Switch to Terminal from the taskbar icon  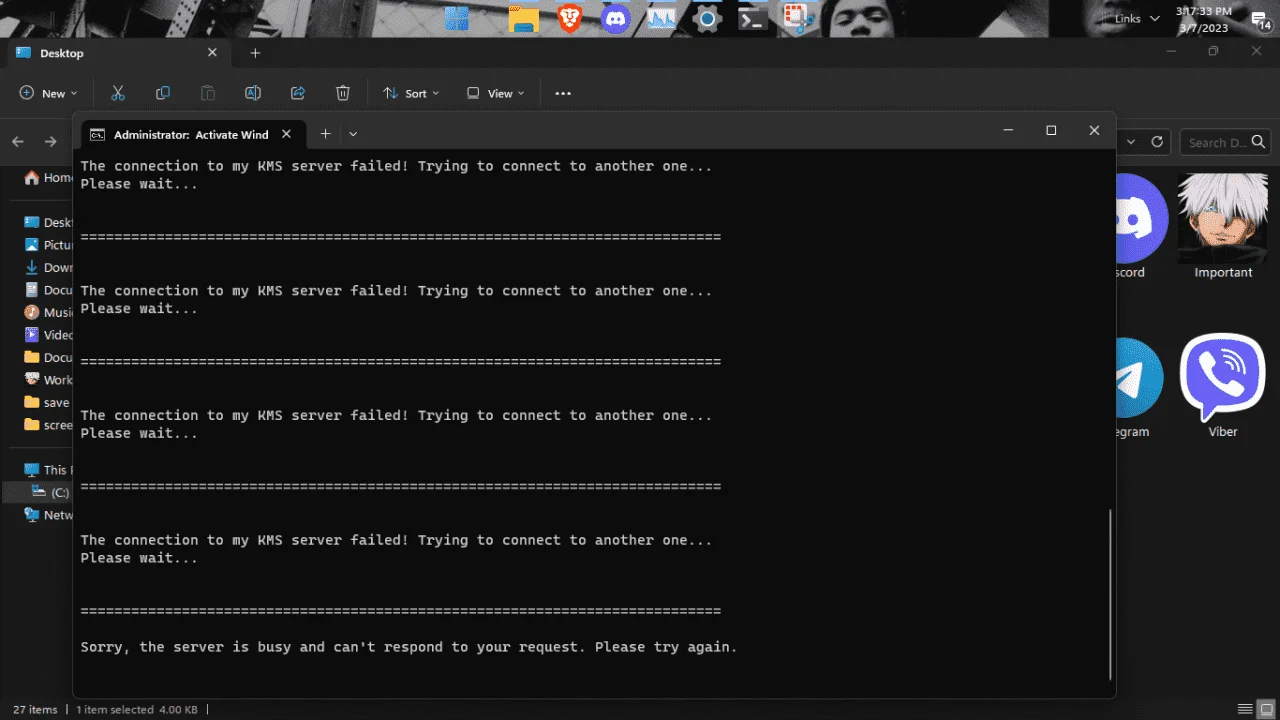[752, 18]
